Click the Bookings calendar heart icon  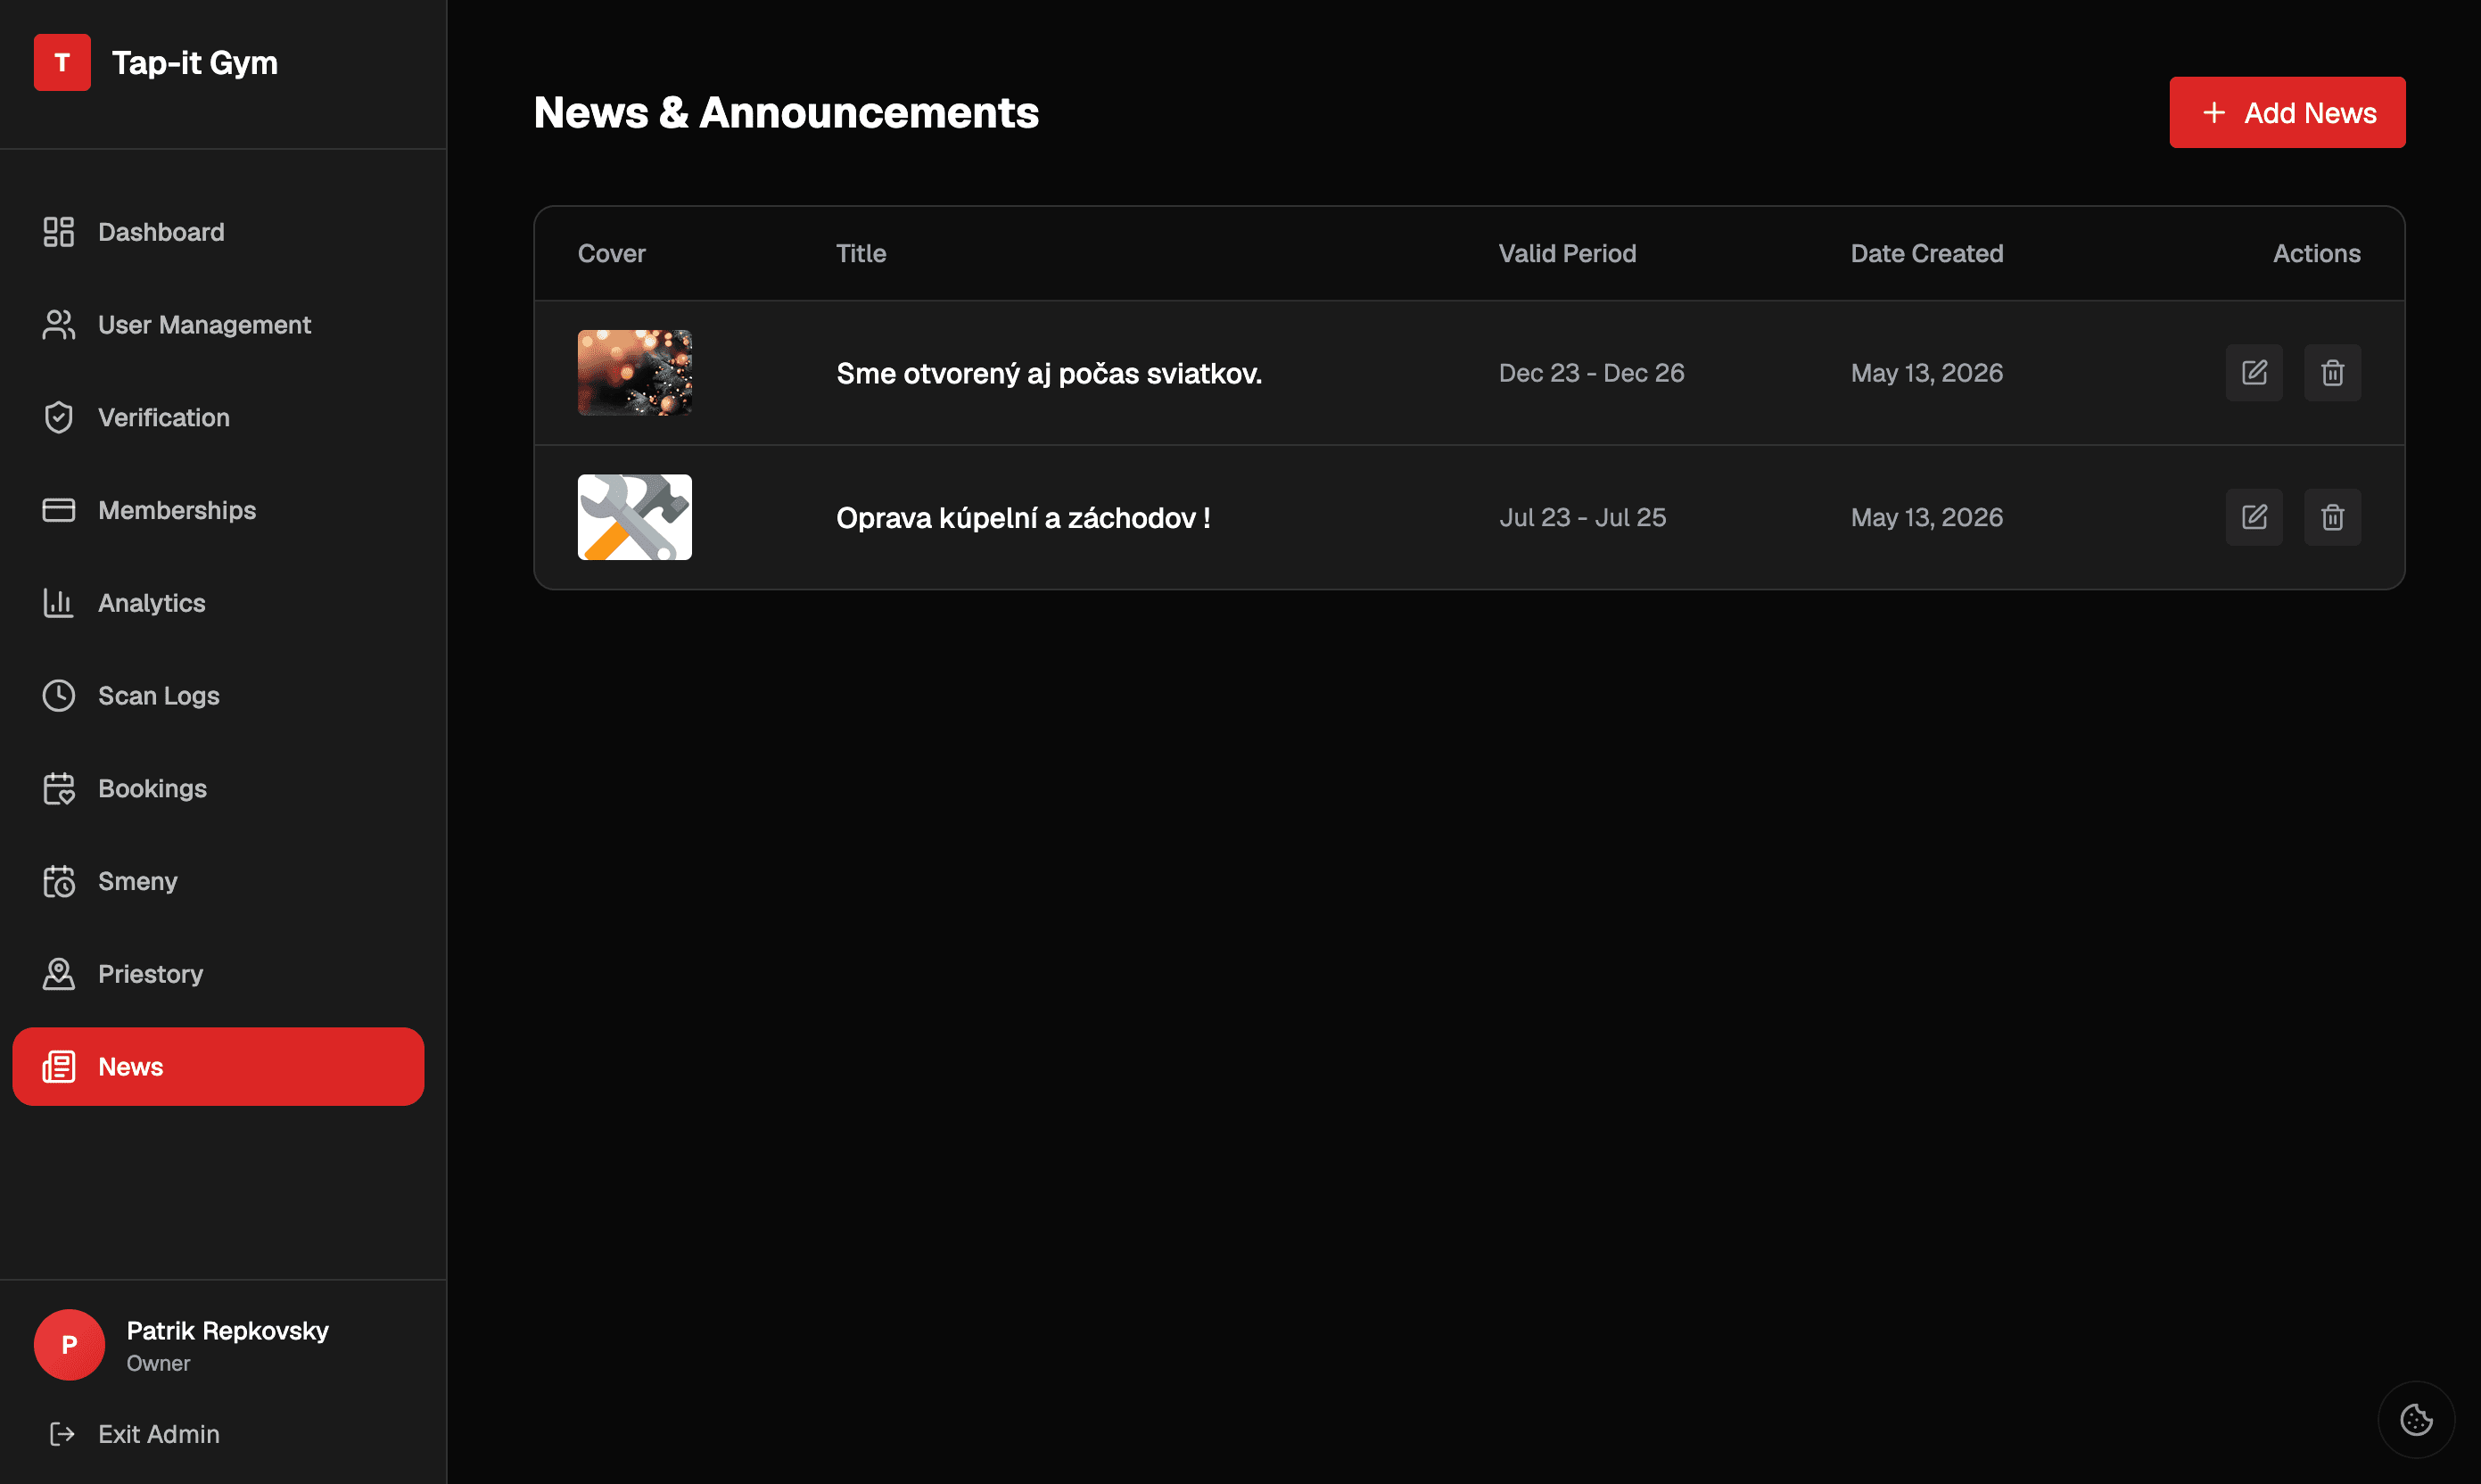58,788
